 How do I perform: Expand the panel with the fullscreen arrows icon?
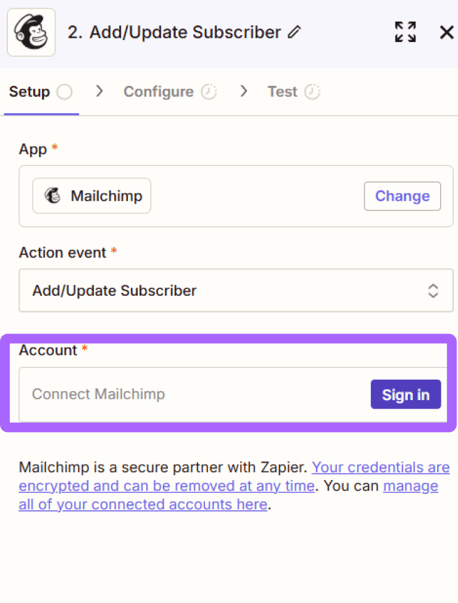pyautogui.click(x=405, y=32)
